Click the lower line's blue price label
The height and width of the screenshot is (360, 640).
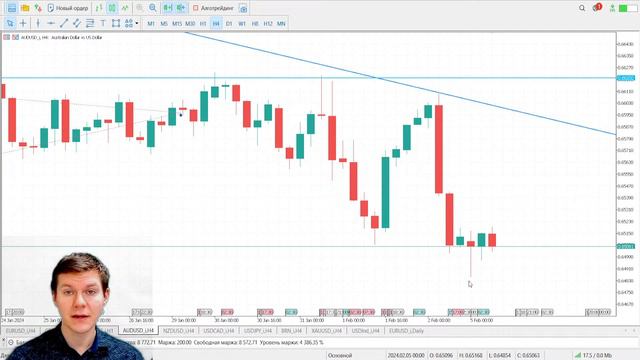click(x=626, y=246)
